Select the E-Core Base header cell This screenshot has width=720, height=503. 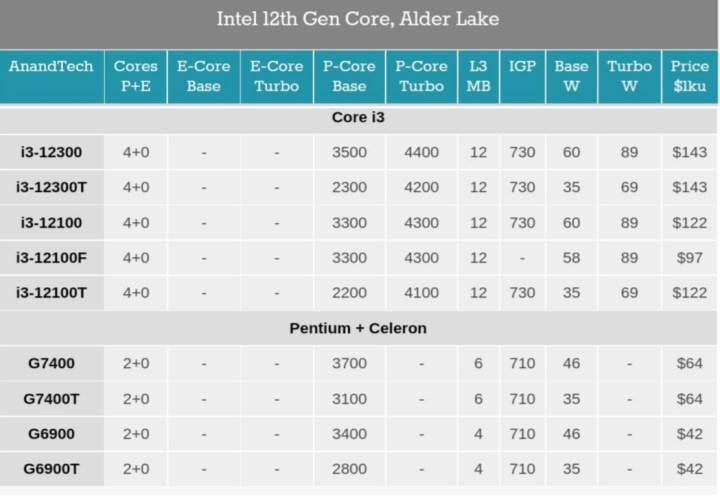[204, 75]
